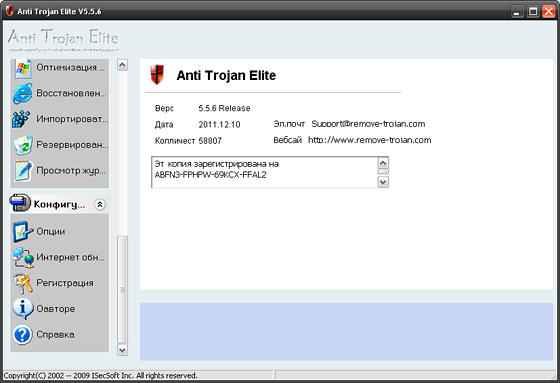
Task: Open the Справка question mark icon
Action: coord(22,334)
